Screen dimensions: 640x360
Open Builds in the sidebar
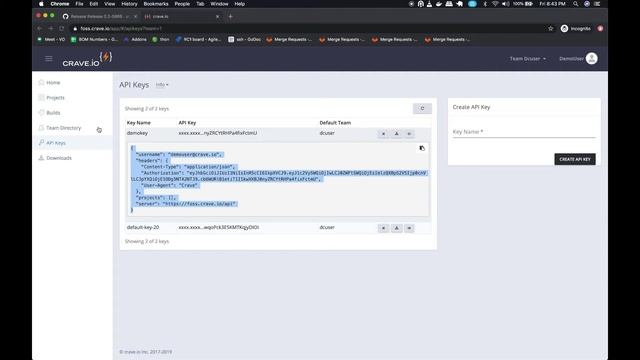(x=53, y=113)
